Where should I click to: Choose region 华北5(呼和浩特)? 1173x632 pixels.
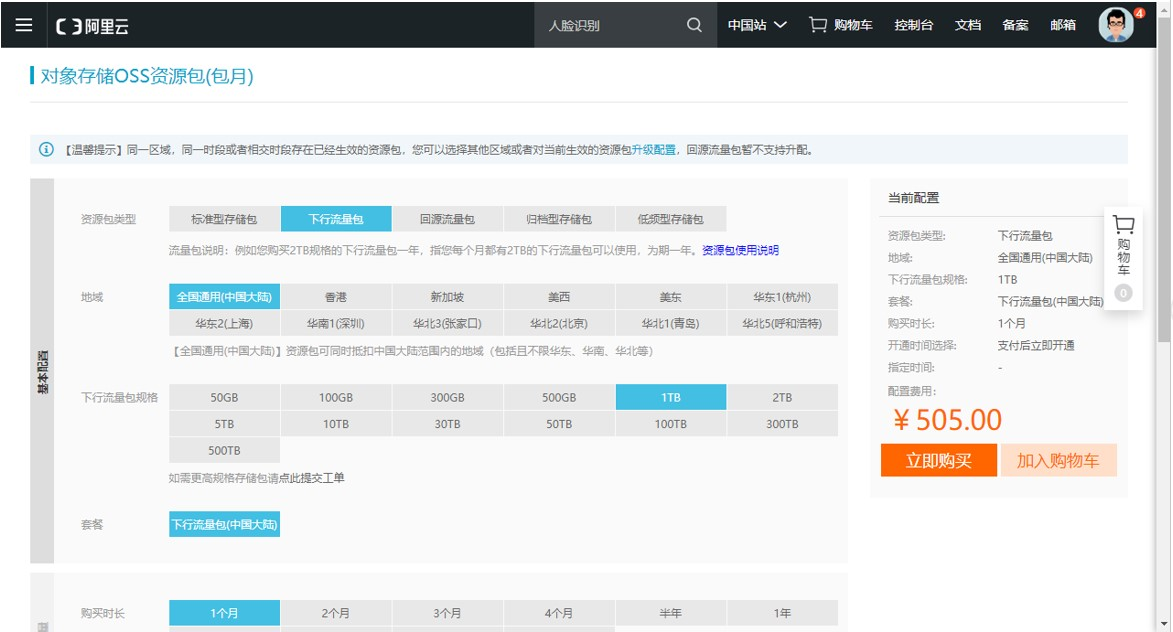(782, 323)
